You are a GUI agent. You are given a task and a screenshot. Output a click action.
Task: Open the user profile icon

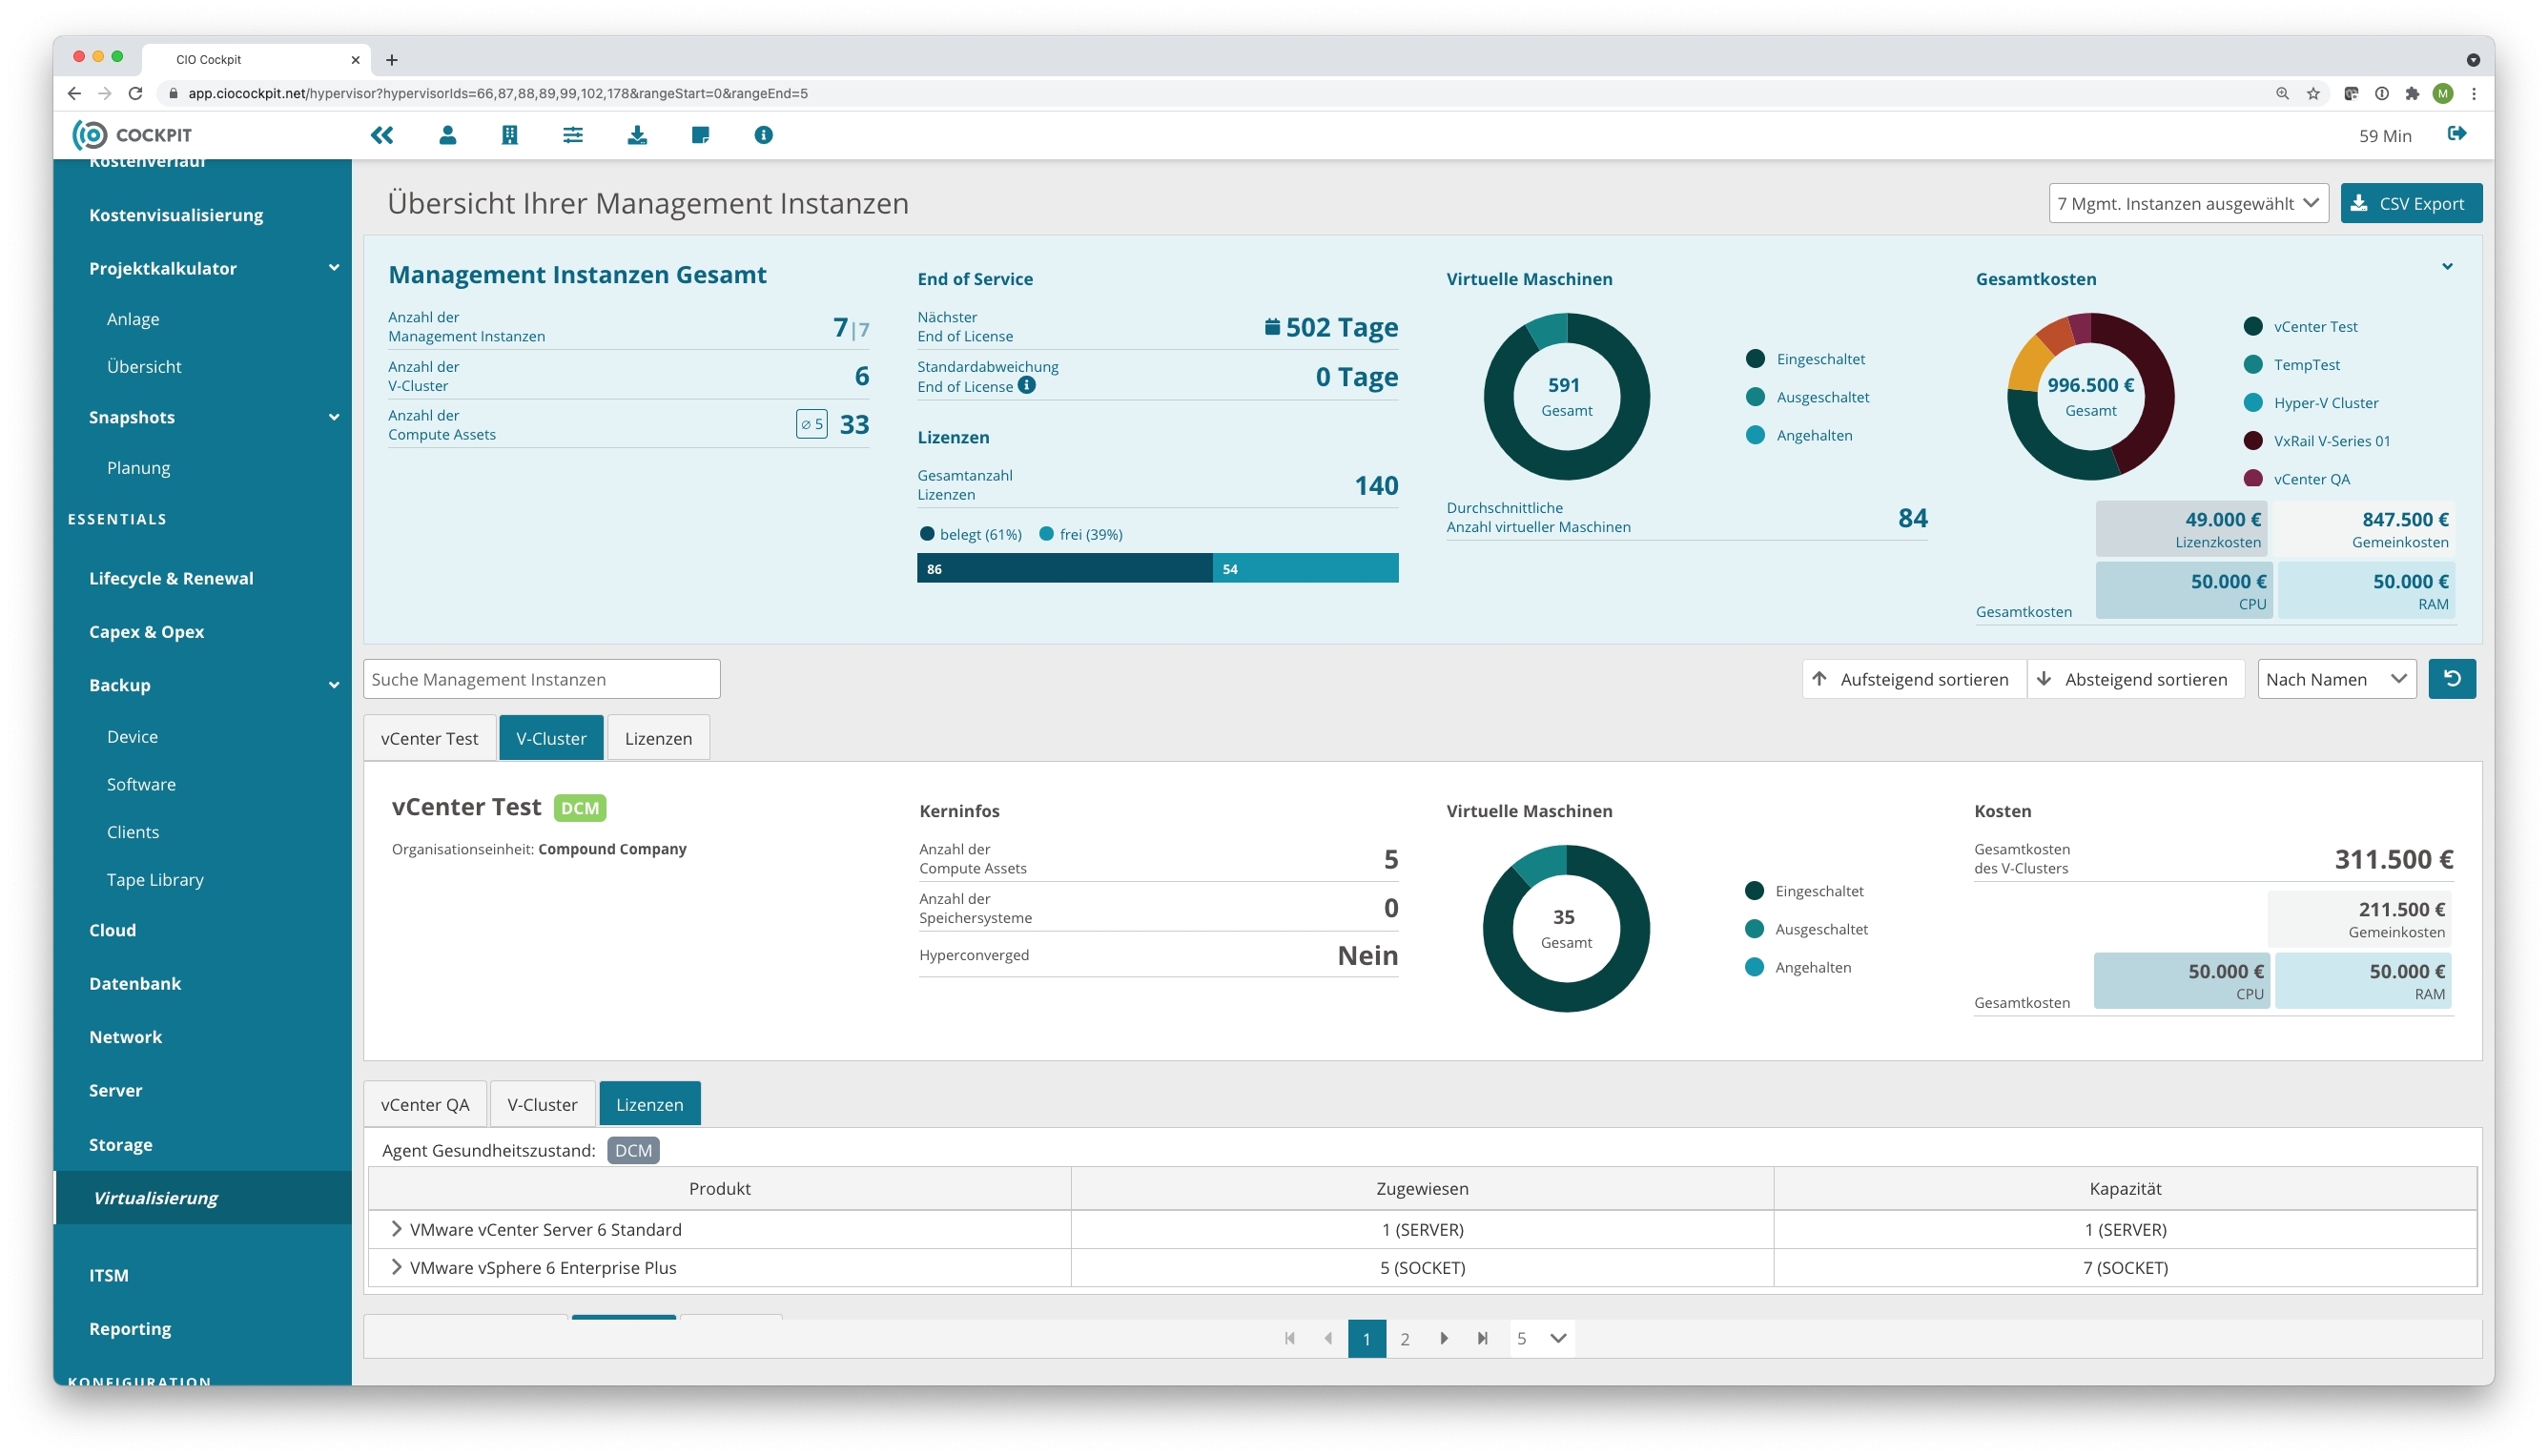447,135
